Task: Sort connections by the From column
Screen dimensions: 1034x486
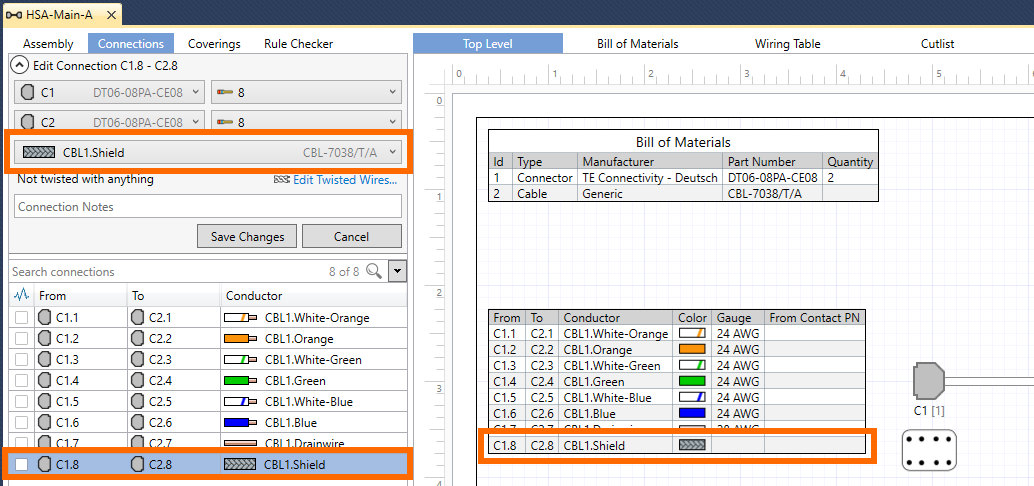Action: 80,295
